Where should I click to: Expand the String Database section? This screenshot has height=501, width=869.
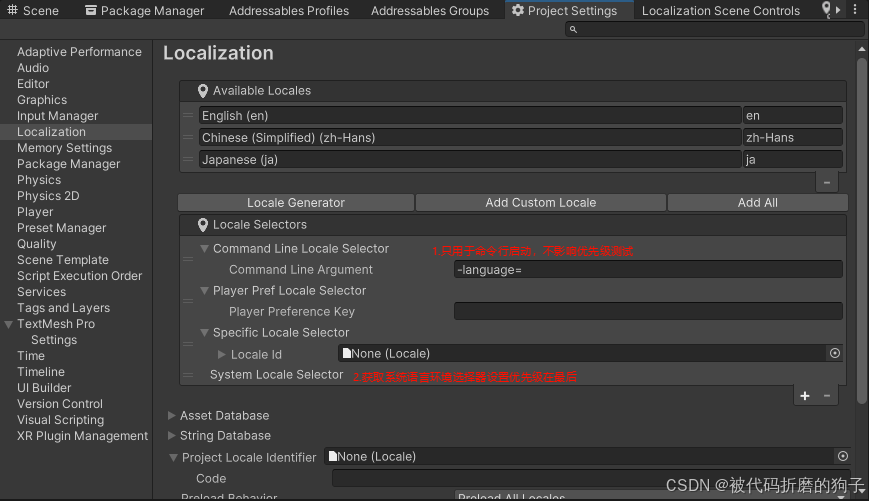click(172, 436)
